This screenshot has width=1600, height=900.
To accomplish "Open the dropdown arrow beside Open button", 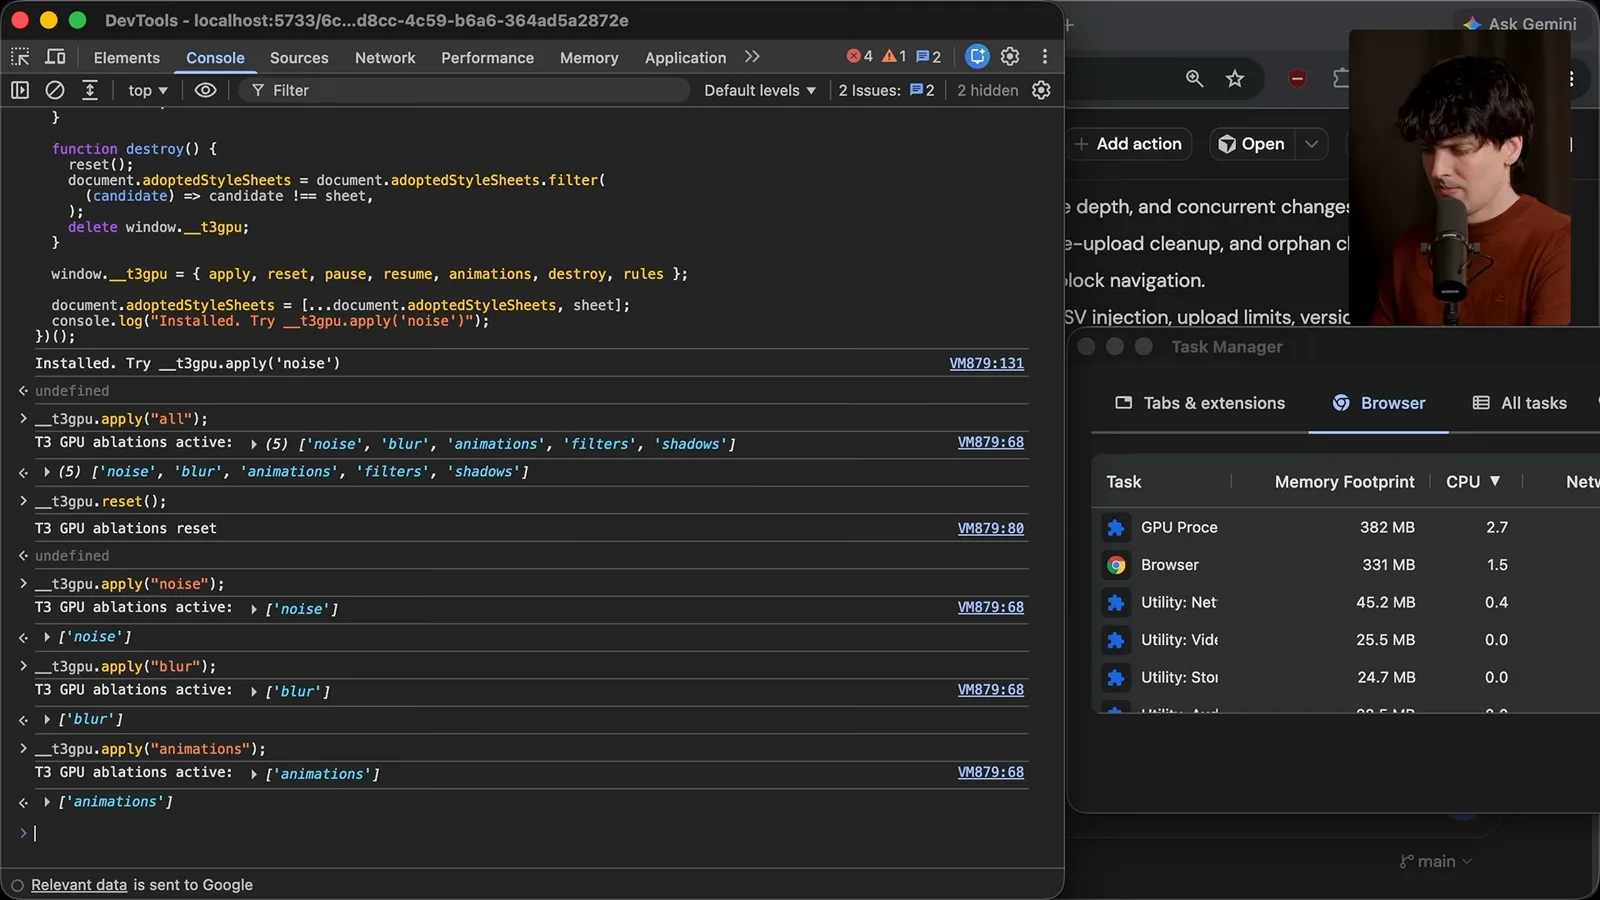I will coord(1311,144).
